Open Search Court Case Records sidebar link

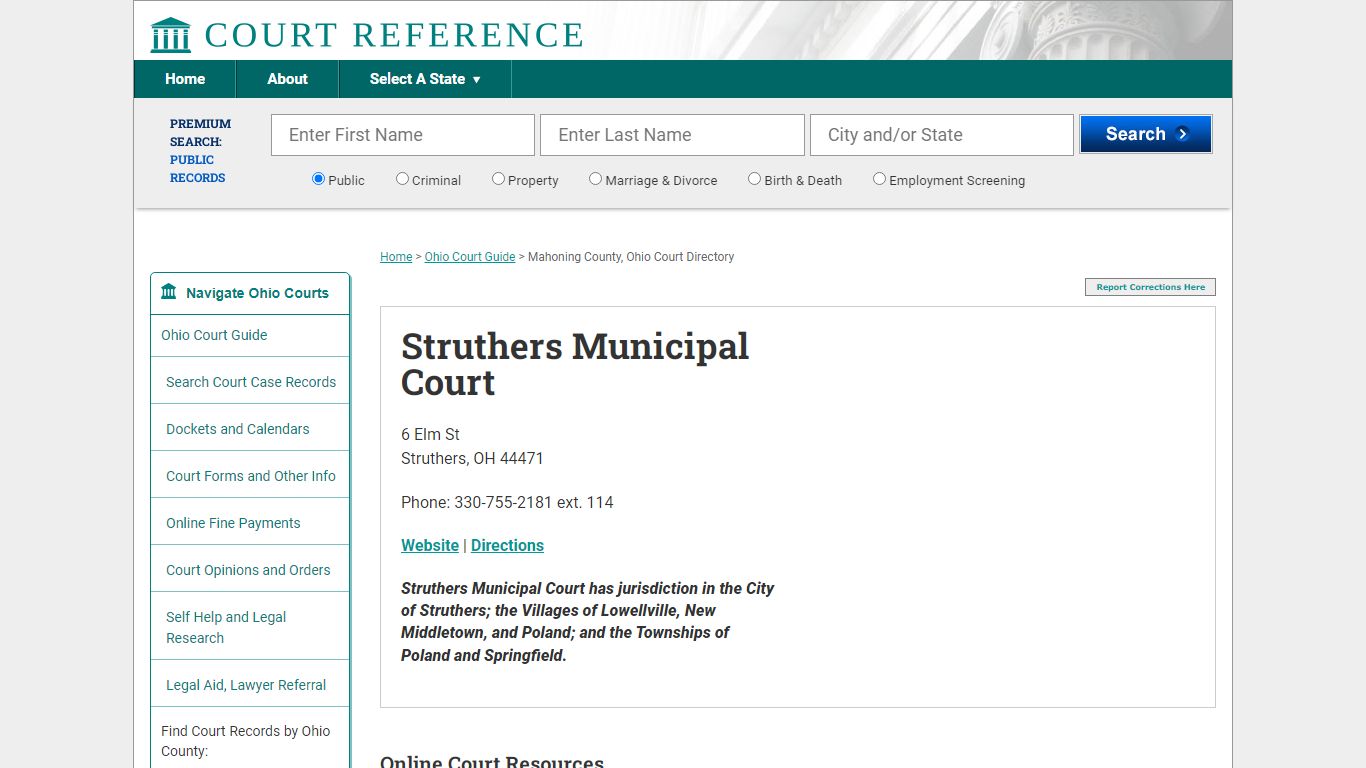pos(251,382)
